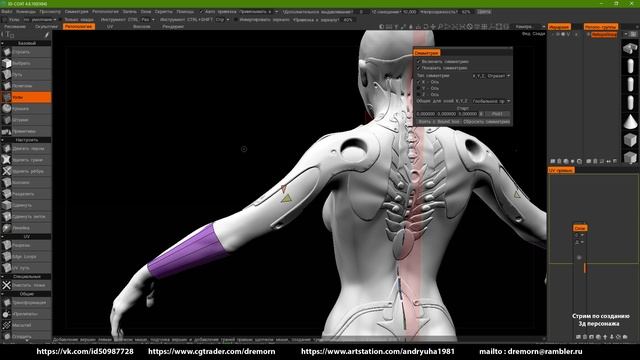Select the X - Ось symmetry axis
This screenshot has height=360, width=640.
pos(419,82)
